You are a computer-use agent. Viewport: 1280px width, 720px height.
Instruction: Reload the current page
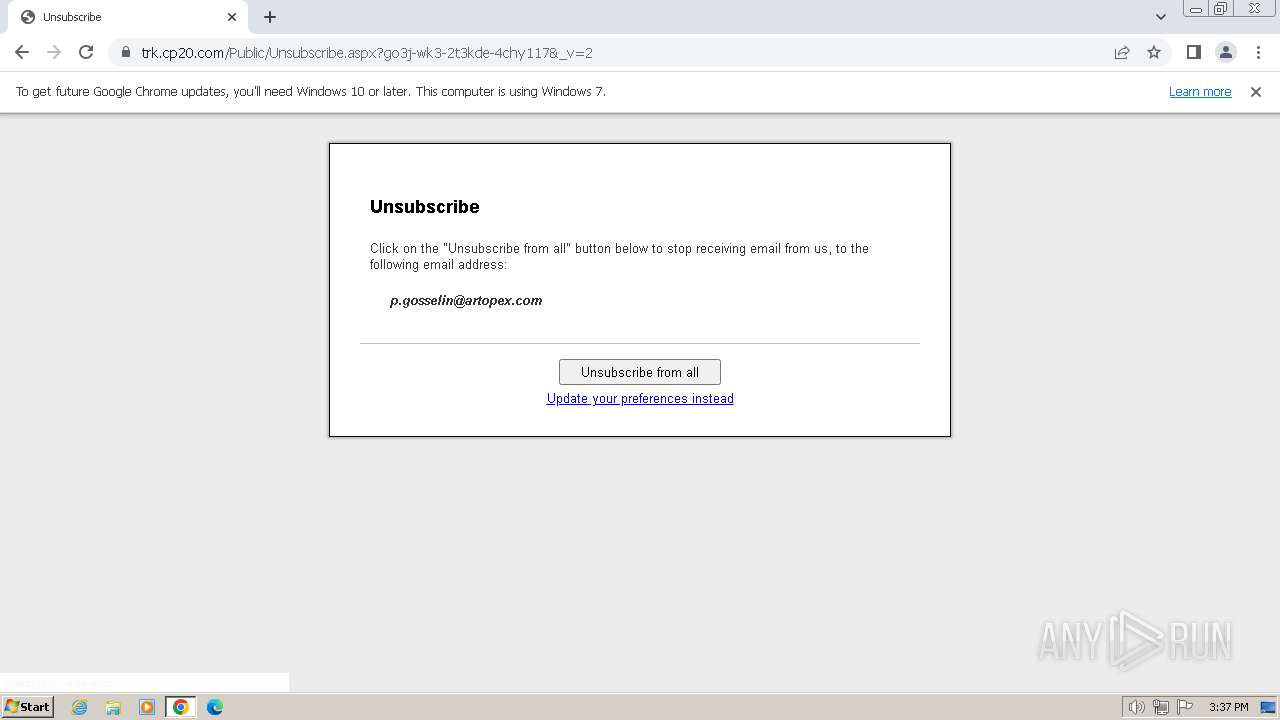pyautogui.click(x=86, y=52)
